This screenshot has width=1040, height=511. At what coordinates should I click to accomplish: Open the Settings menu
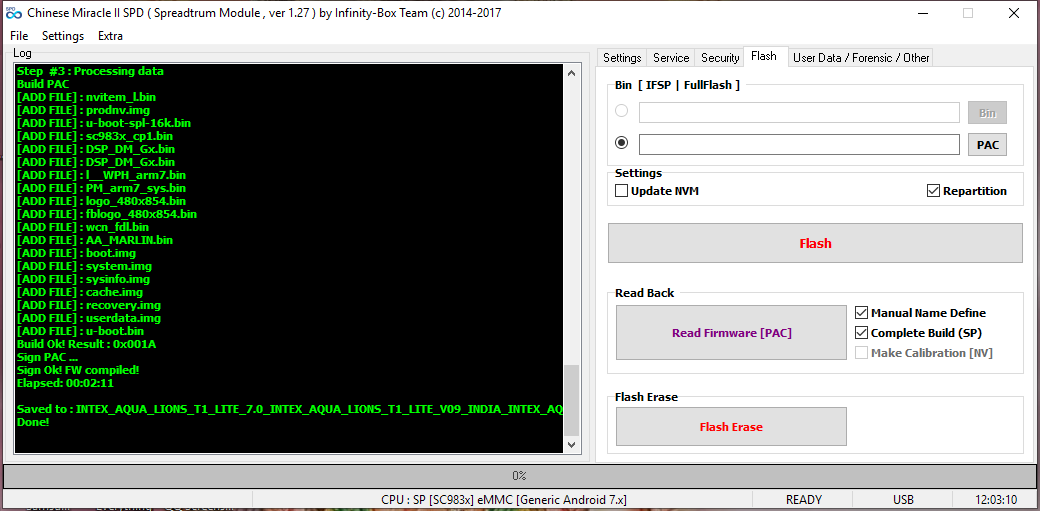click(x=63, y=36)
